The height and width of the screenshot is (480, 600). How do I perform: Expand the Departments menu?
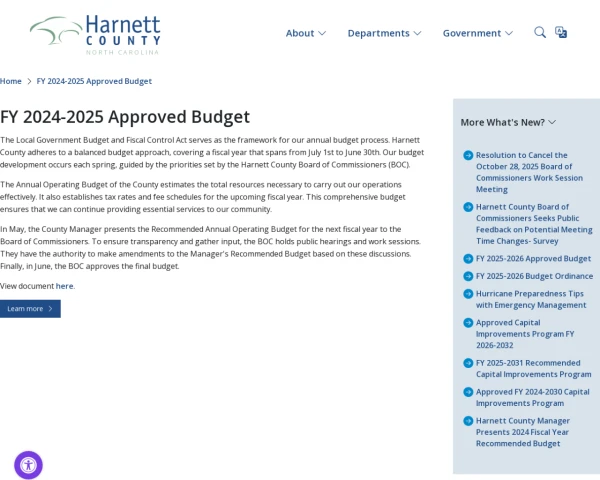384,33
